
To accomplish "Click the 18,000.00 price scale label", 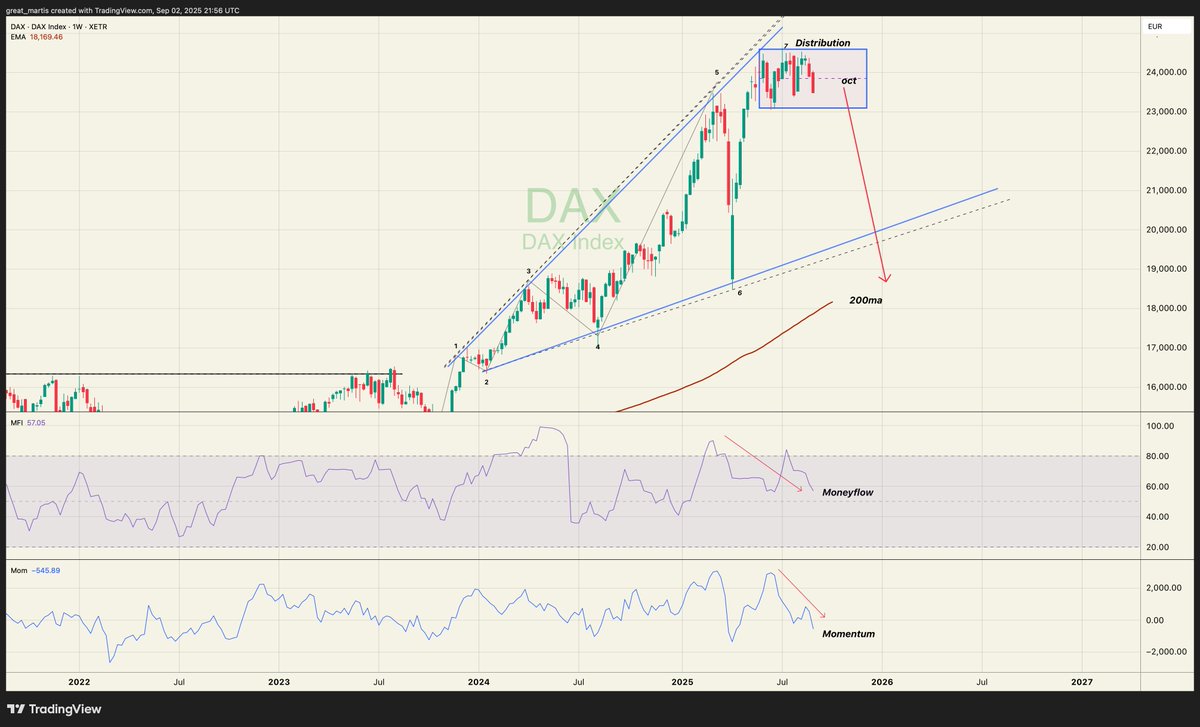I will pos(1165,308).
